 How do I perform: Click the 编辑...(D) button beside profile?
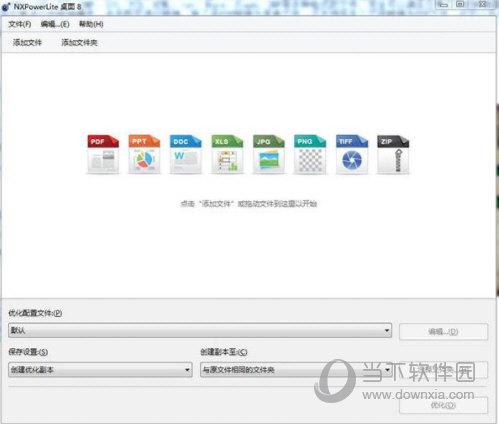coord(443,332)
